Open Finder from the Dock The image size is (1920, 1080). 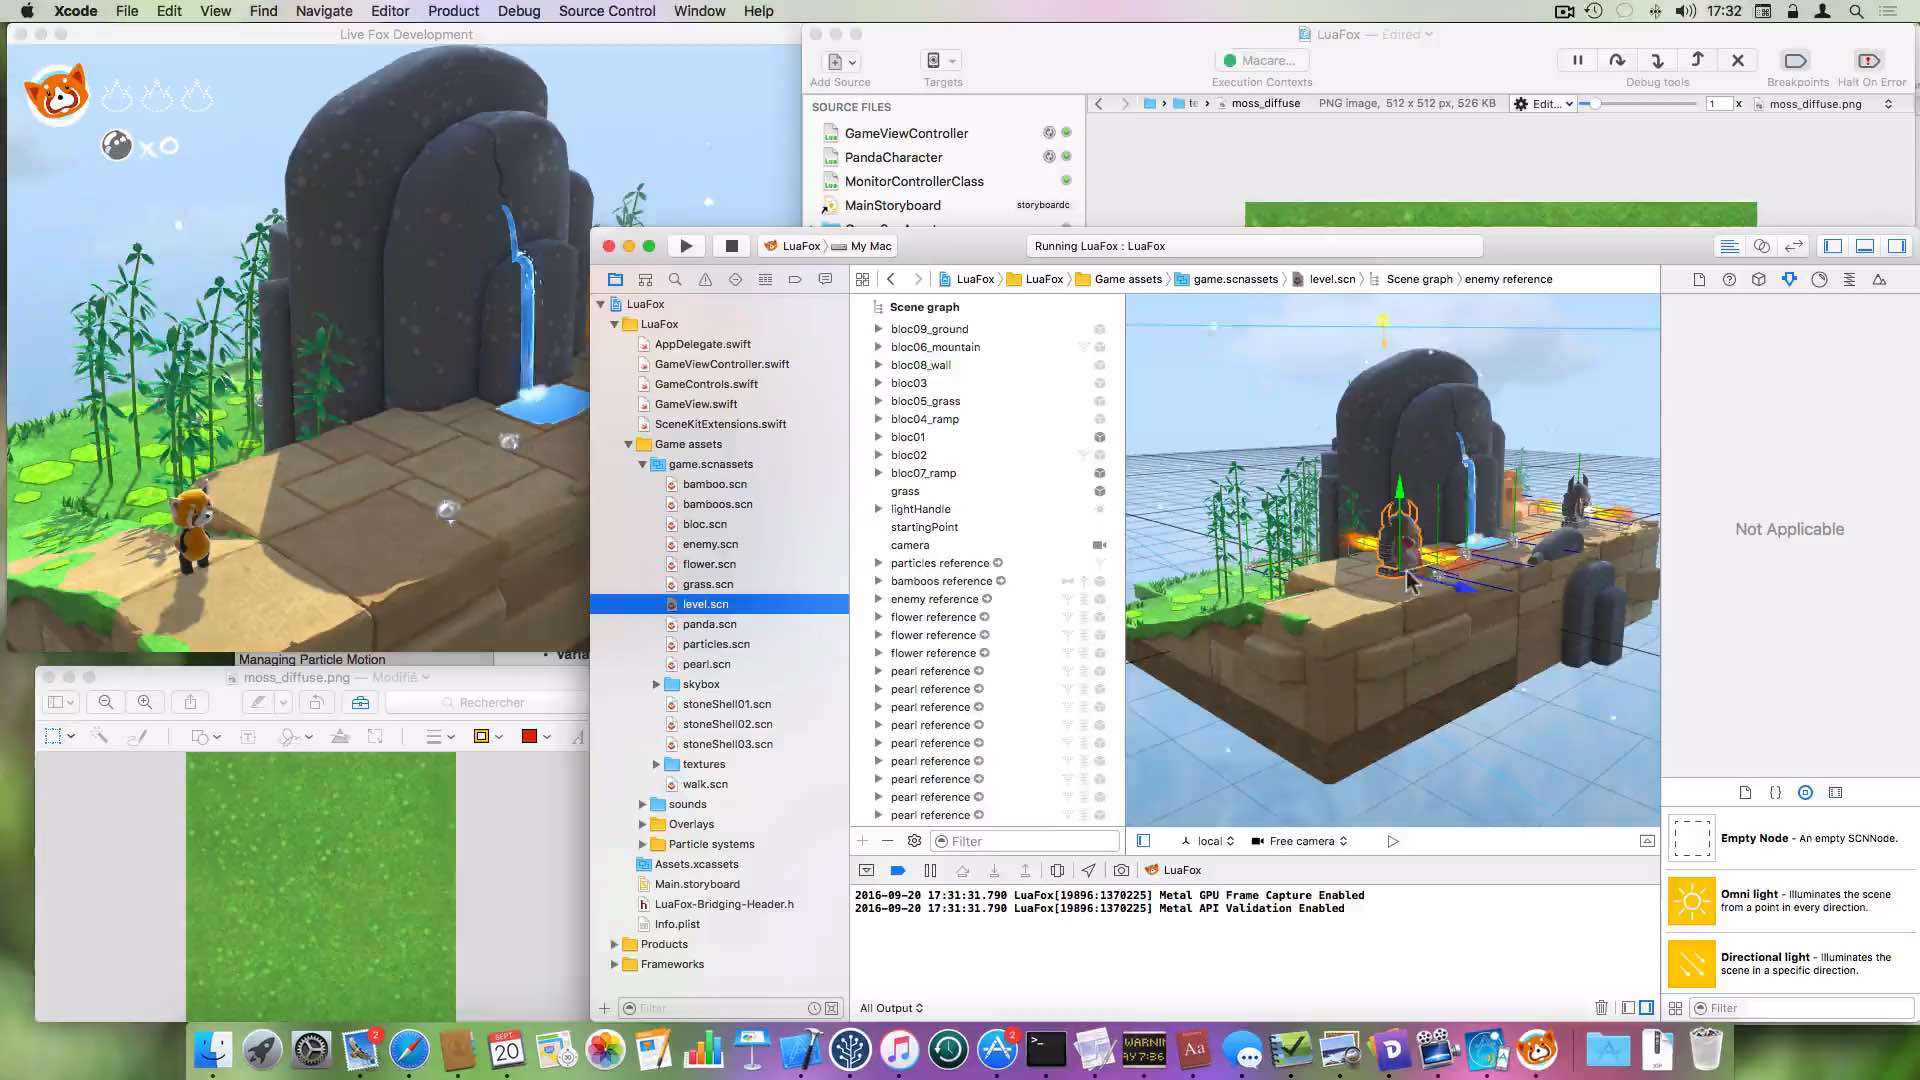pyautogui.click(x=213, y=1050)
